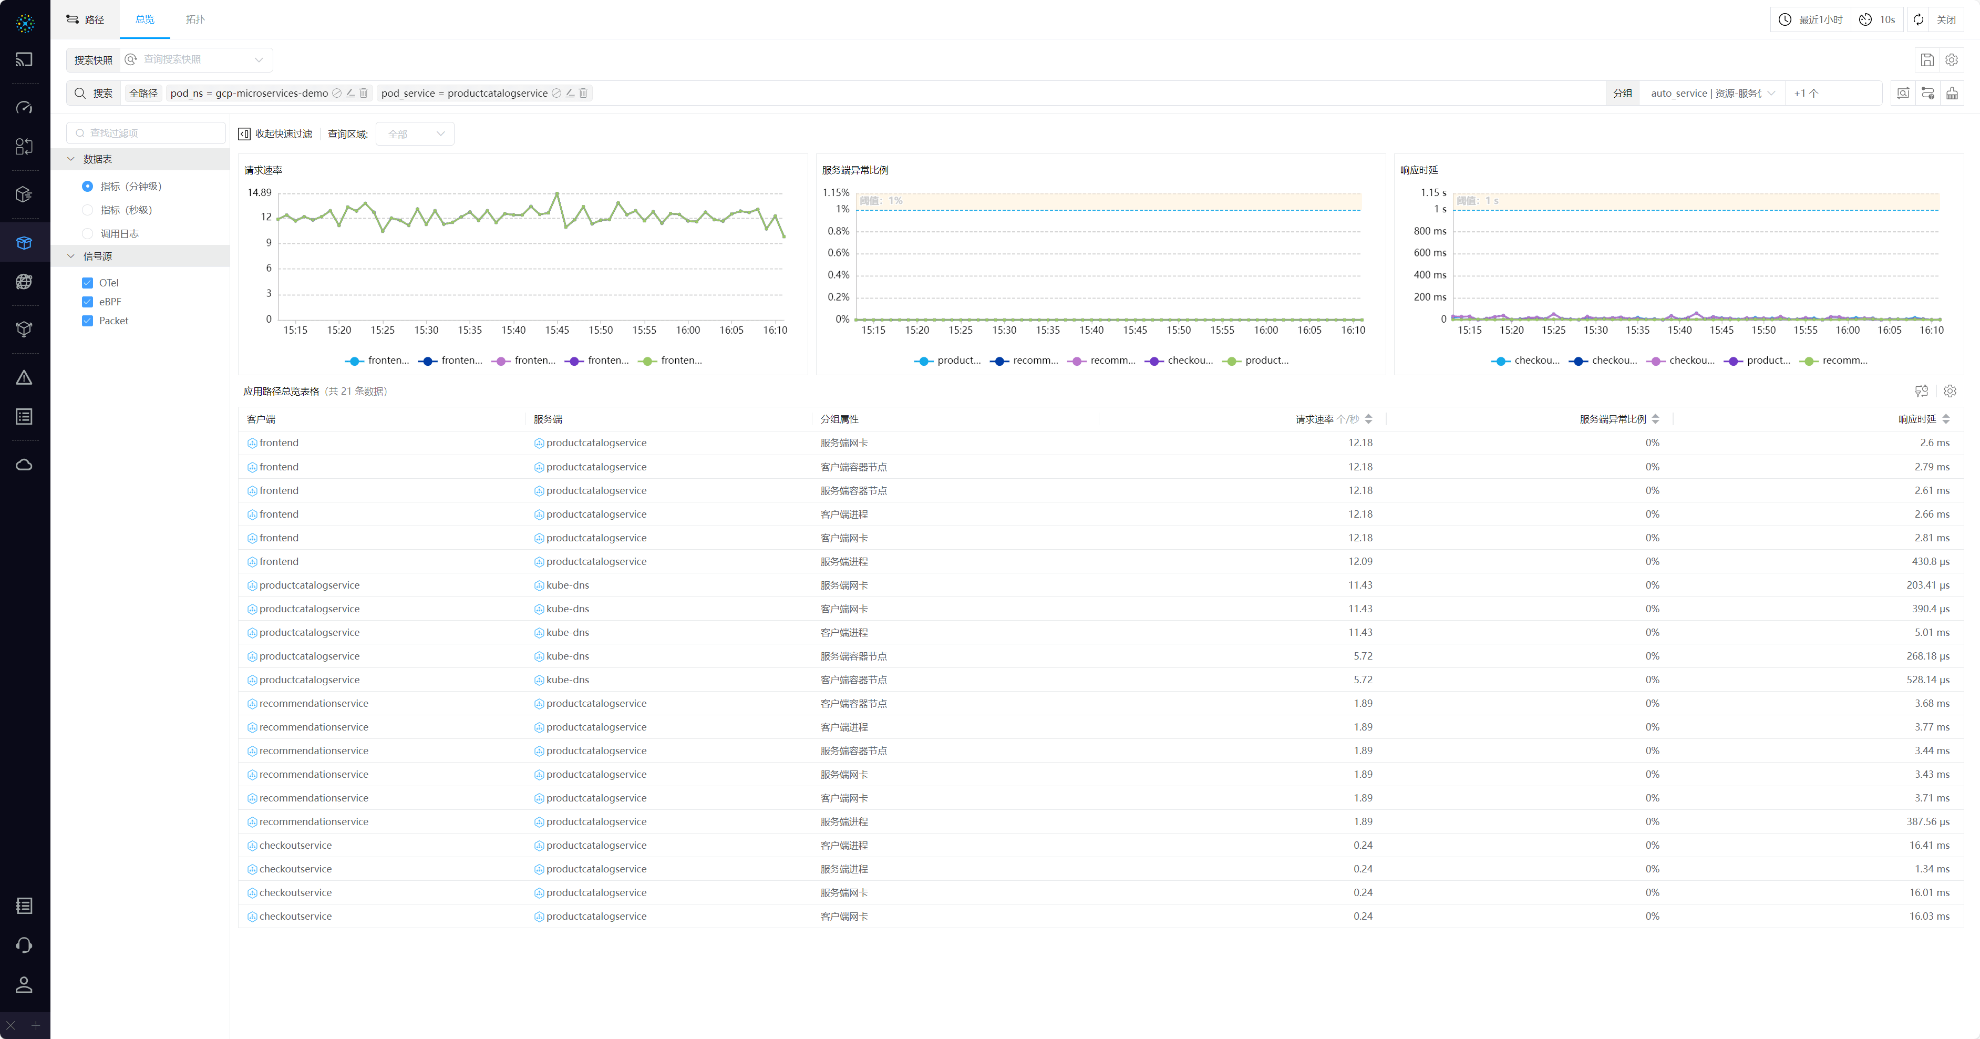Image resolution: width=1980 pixels, height=1039 pixels.
Task: Click the refresh icon in top bar
Action: point(1918,20)
